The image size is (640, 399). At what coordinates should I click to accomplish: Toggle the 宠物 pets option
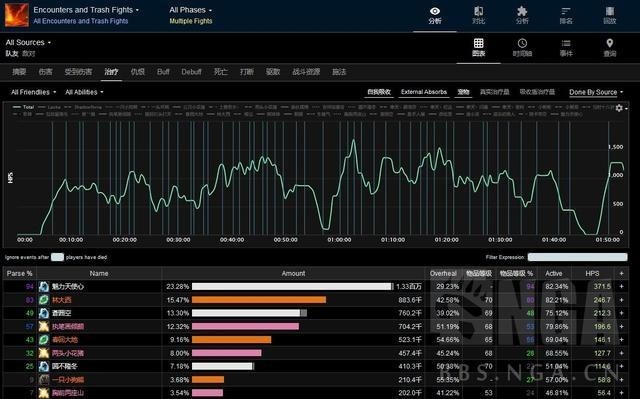(463, 92)
